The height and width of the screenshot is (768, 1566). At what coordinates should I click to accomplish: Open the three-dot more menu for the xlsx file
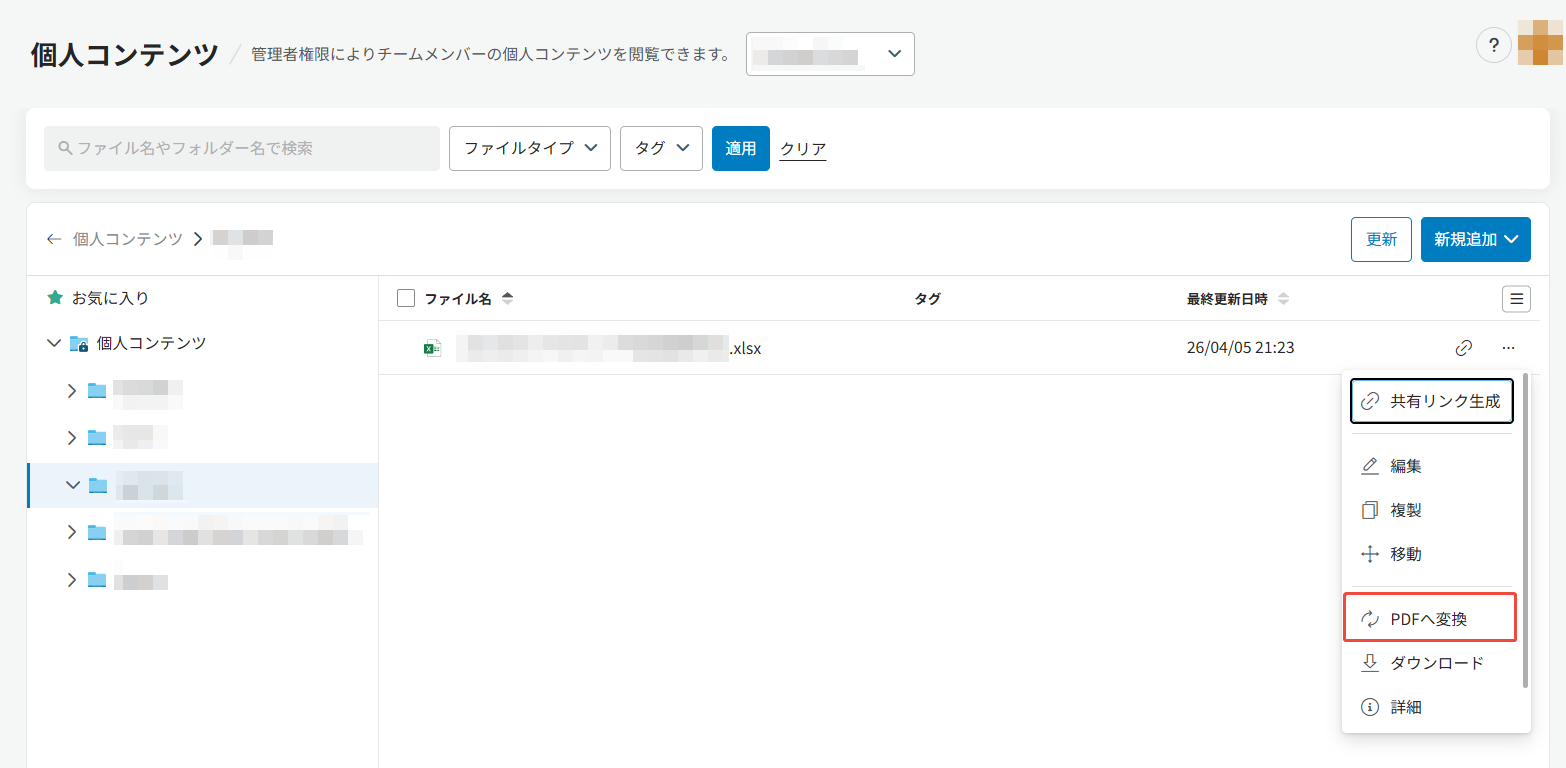click(x=1508, y=348)
